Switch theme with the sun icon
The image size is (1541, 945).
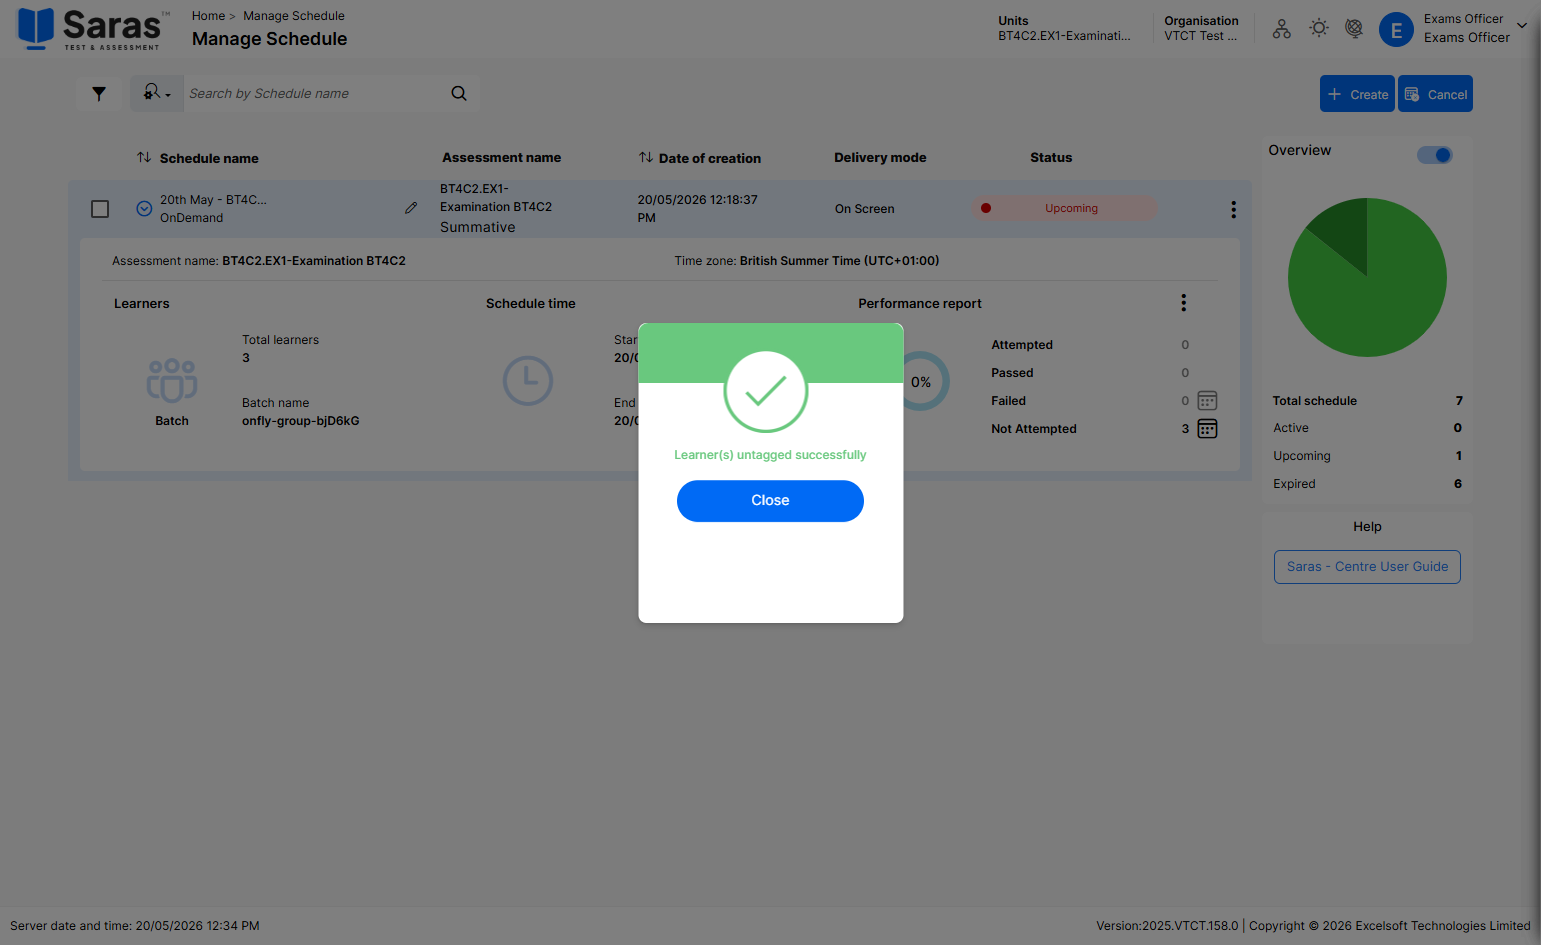pos(1319,29)
